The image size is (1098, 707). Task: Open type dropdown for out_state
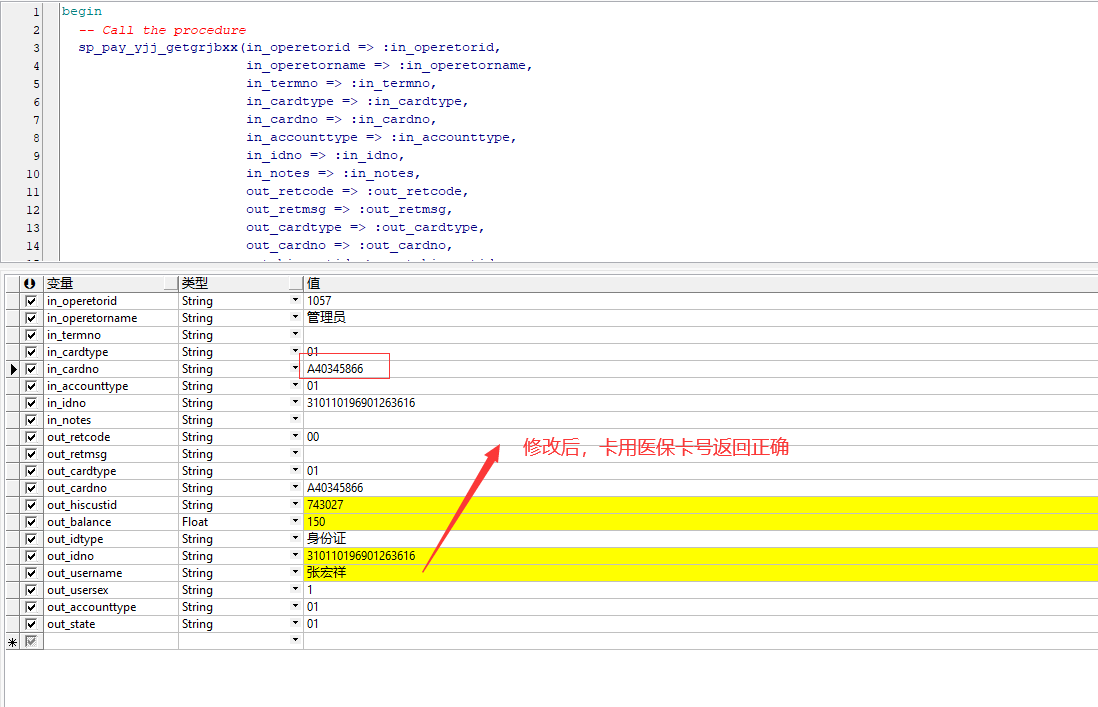coord(296,624)
